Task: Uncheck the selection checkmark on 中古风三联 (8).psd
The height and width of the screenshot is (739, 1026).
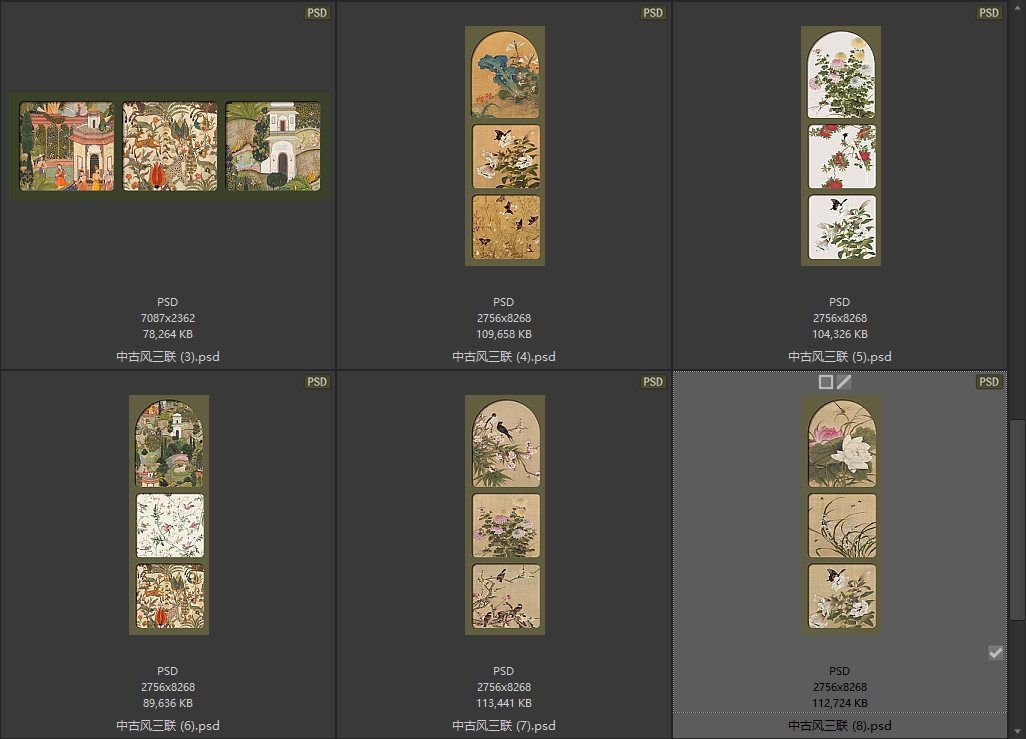Action: tap(995, 653)
